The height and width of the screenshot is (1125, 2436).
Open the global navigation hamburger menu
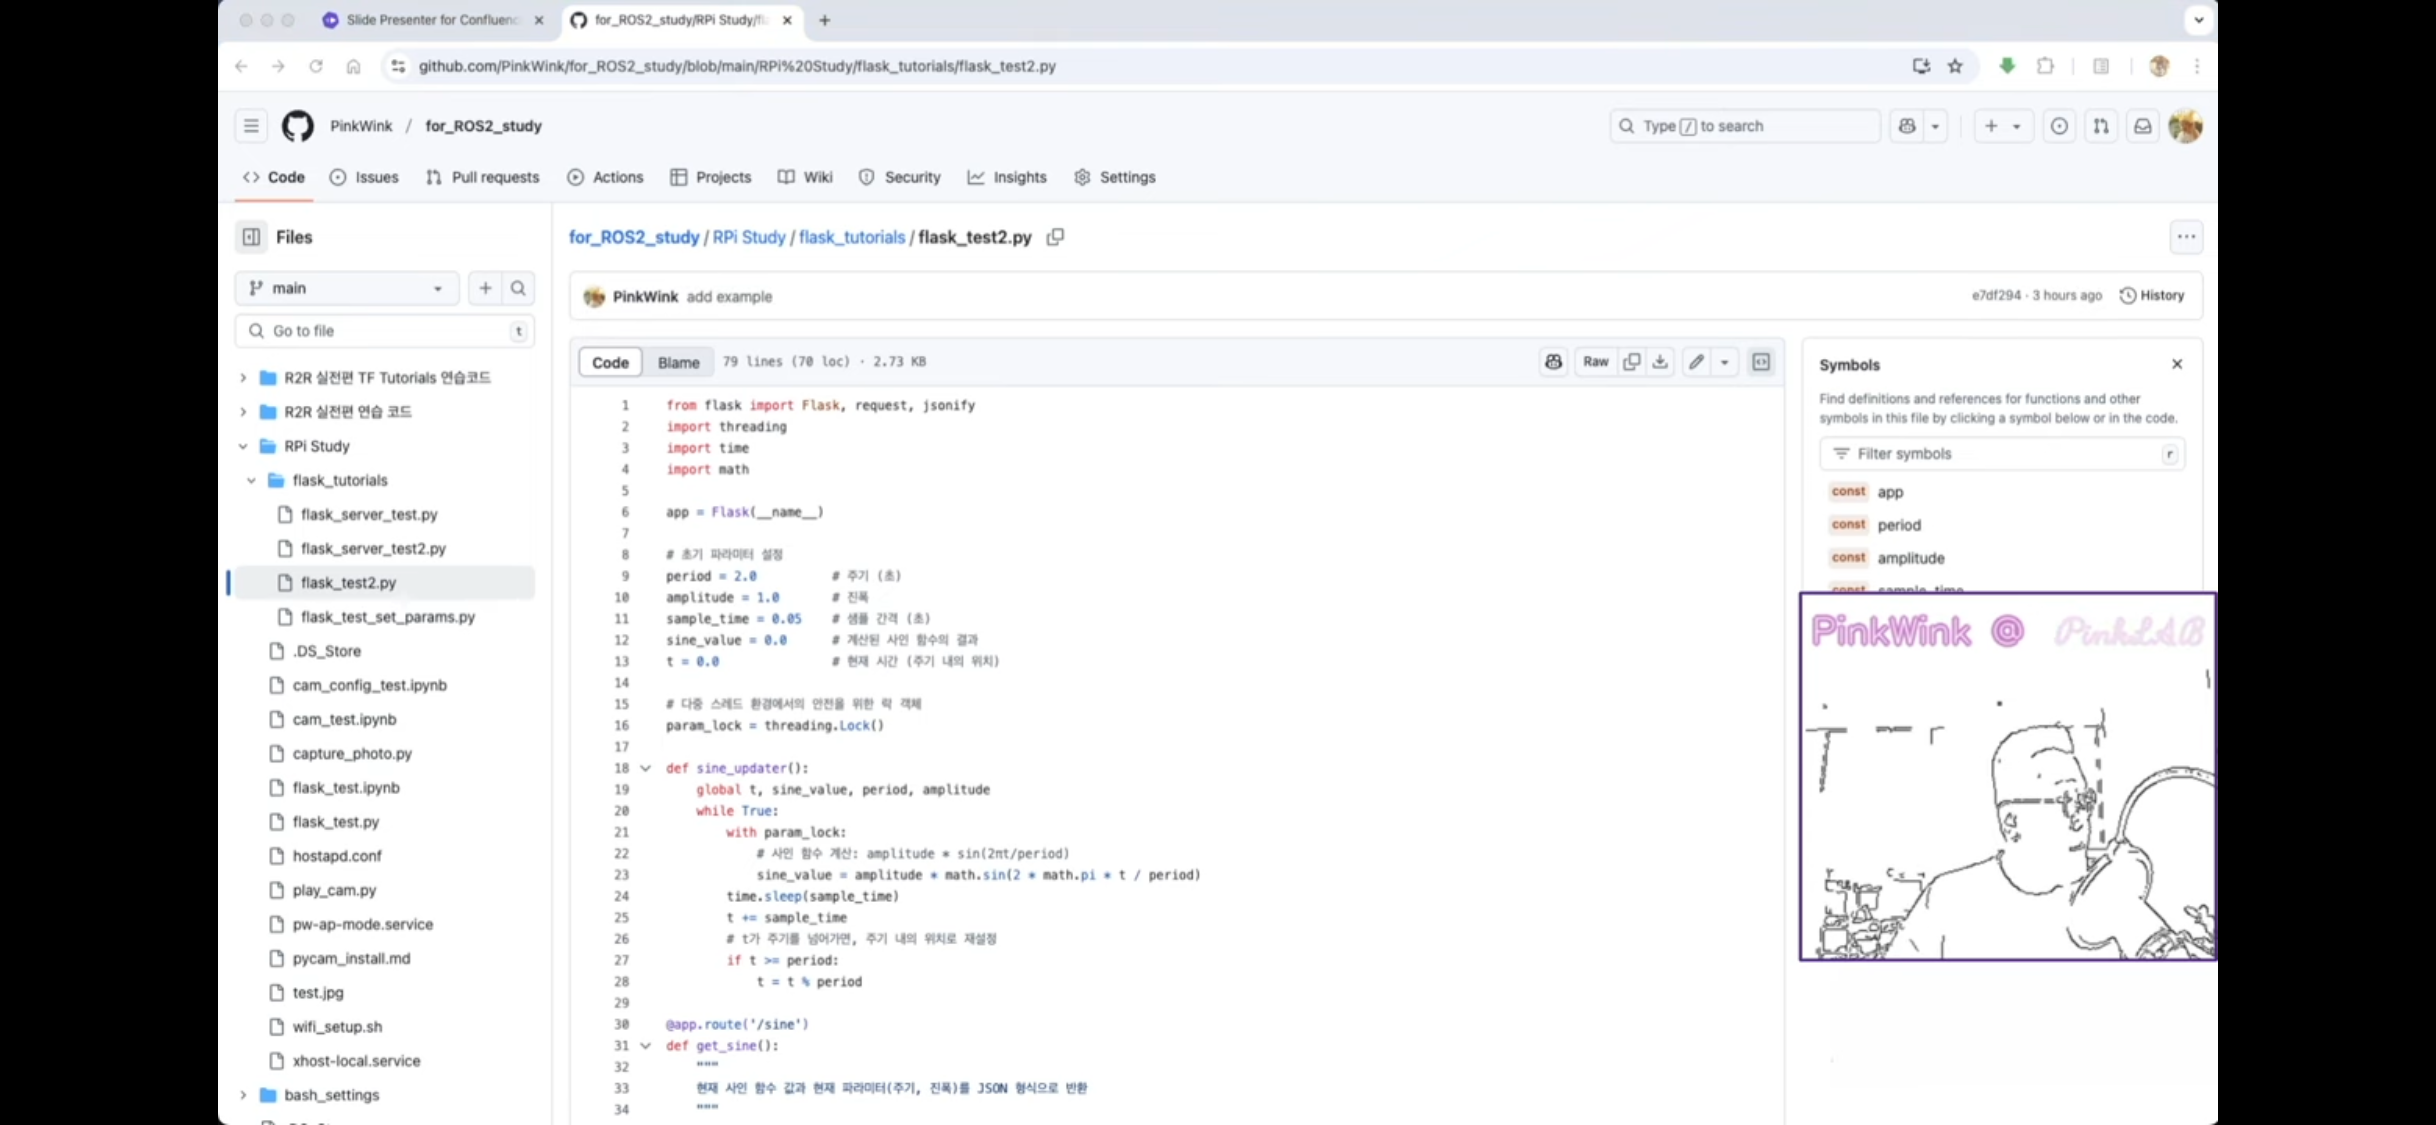pyautogui.click(x=251, y=126)
